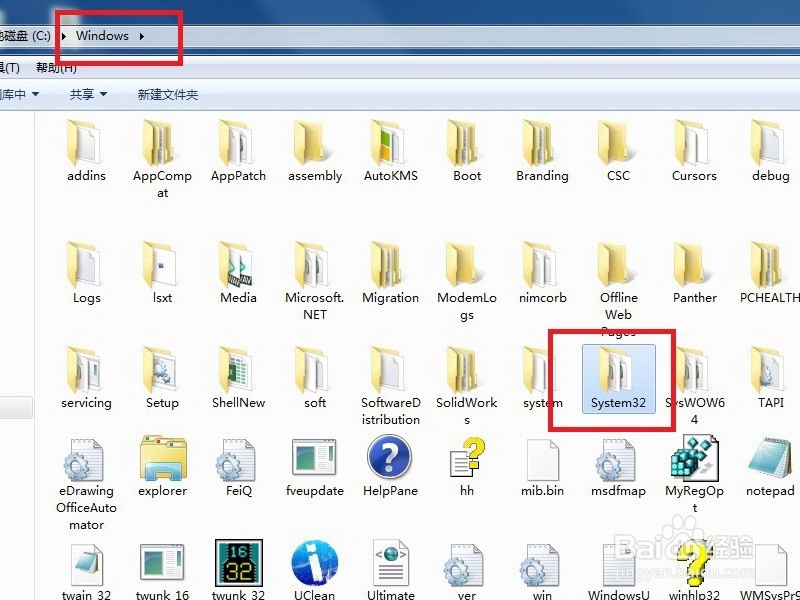800x600 pixels.
Task: Select the System32 folder
Action: pyautogui.click(x=618, y=378)
